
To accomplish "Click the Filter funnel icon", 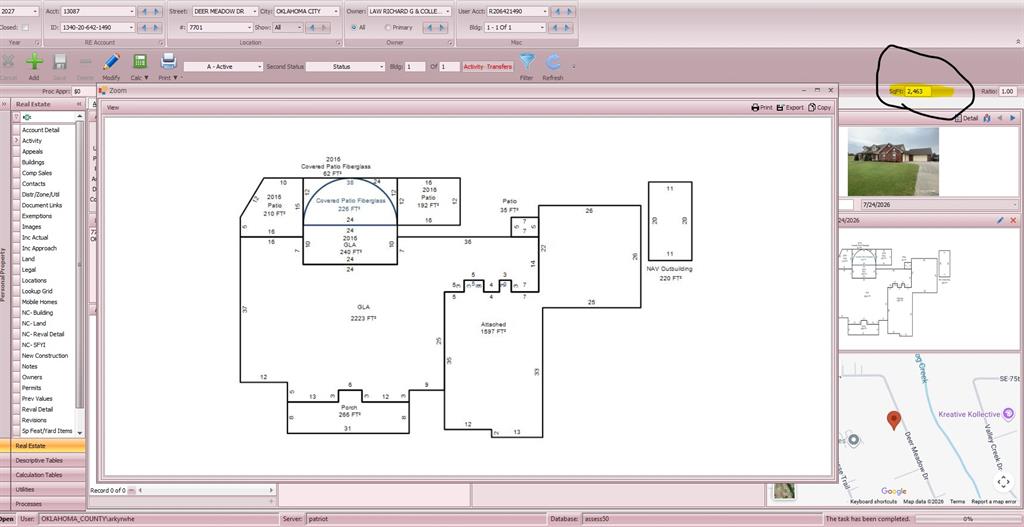I will (526, 62).
